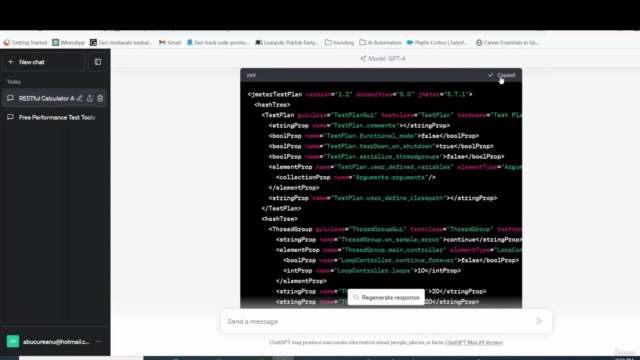Screen dimensions: 640x360
Task: Click the xml language label of code block
Action: point(251,75)
